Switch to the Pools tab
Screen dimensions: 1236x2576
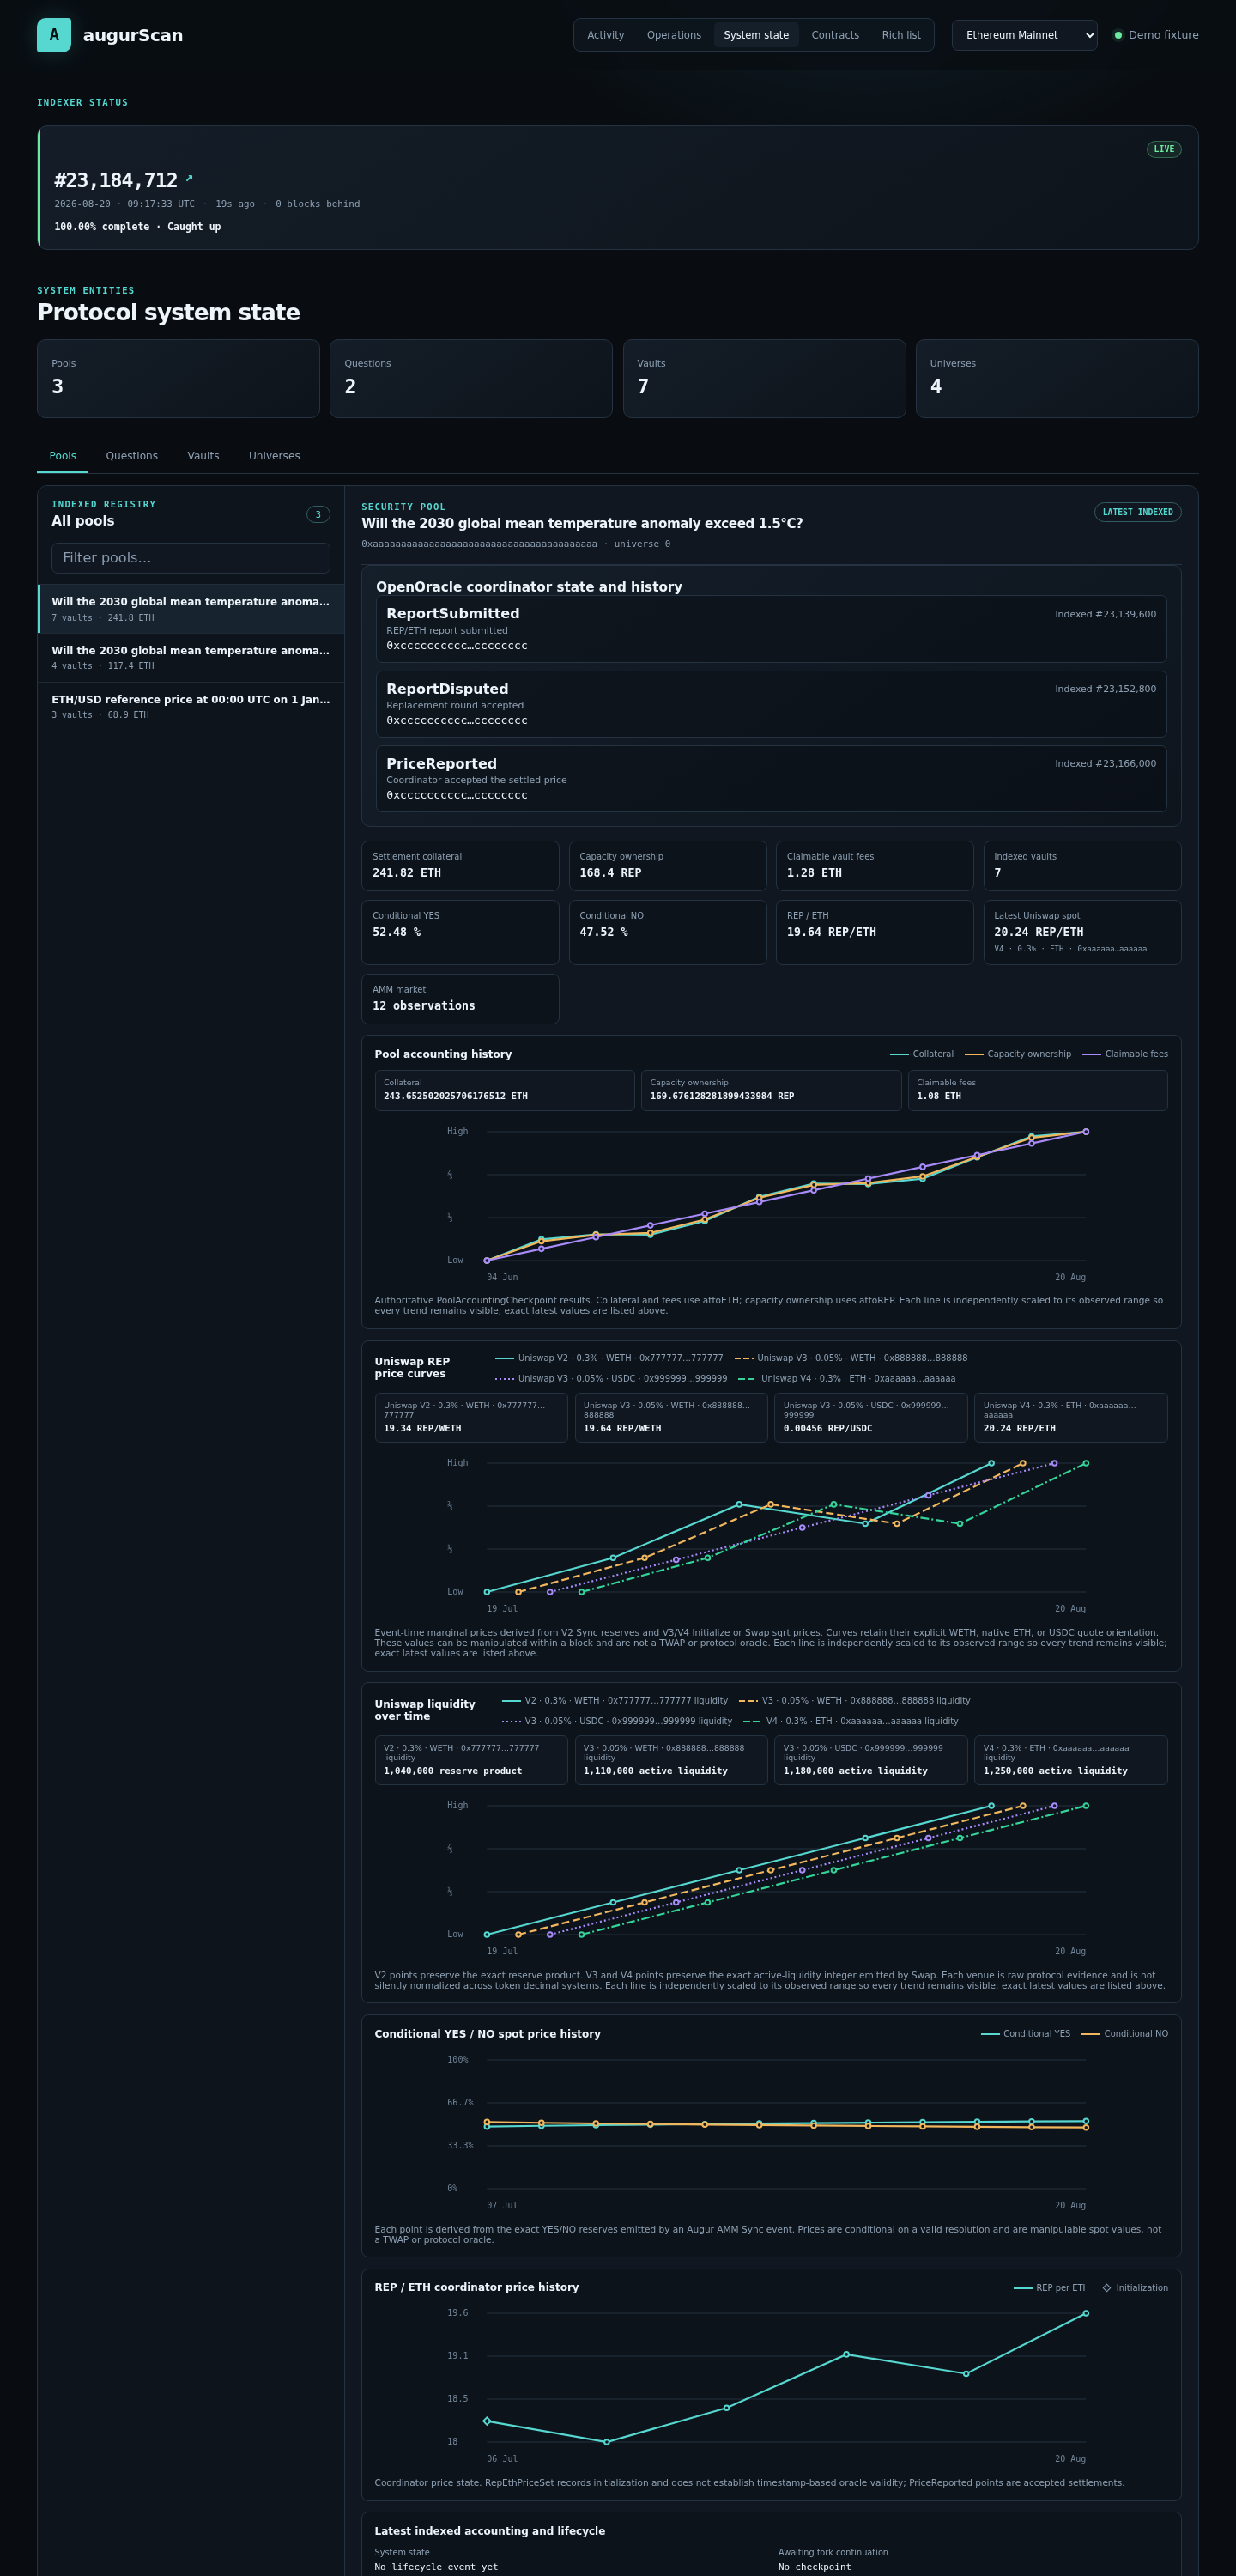click(x=63, y=456)
